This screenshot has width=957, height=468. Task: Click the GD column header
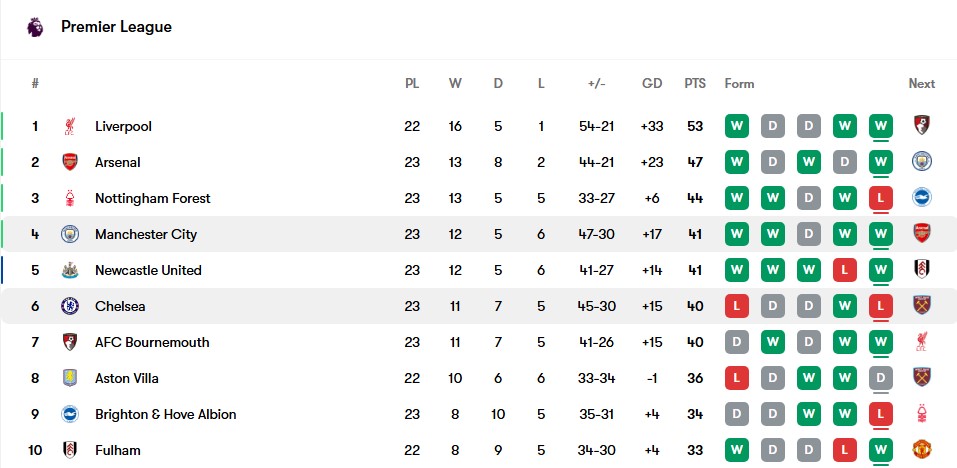(652, 84)
